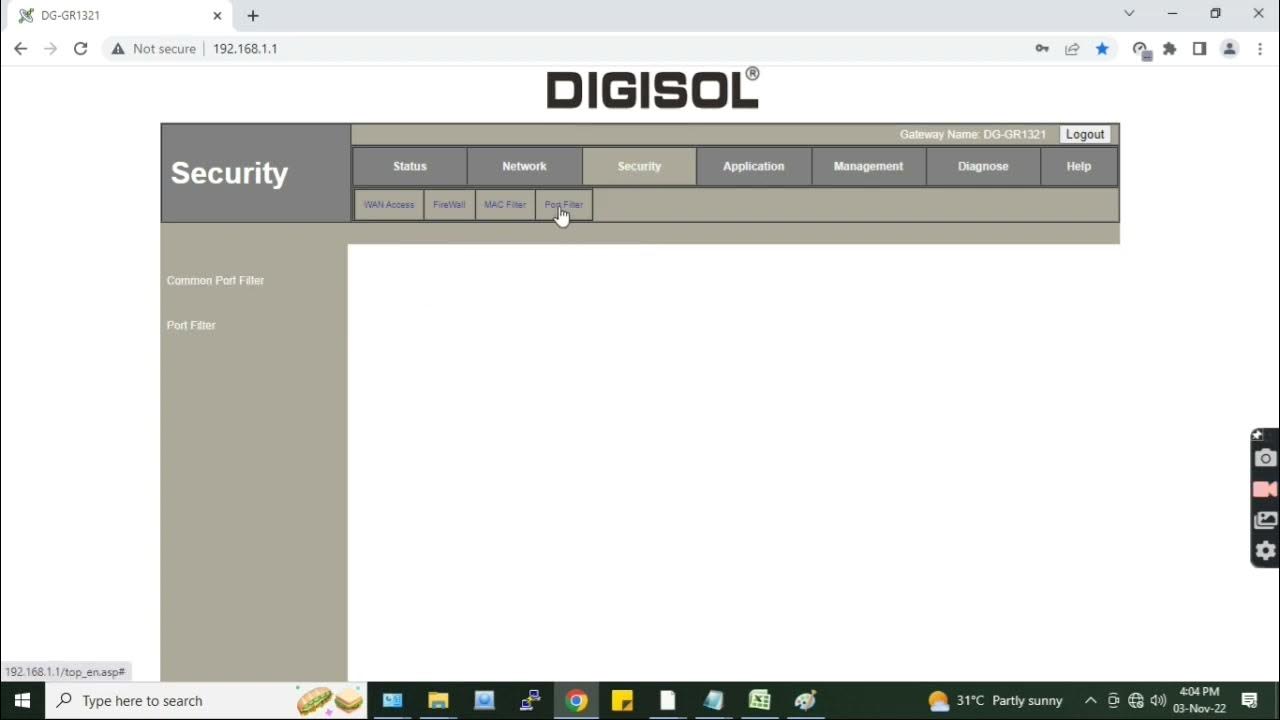The image size is (1280, 720).
Task: Open the tab search chevron
Action: [1129, 14]
